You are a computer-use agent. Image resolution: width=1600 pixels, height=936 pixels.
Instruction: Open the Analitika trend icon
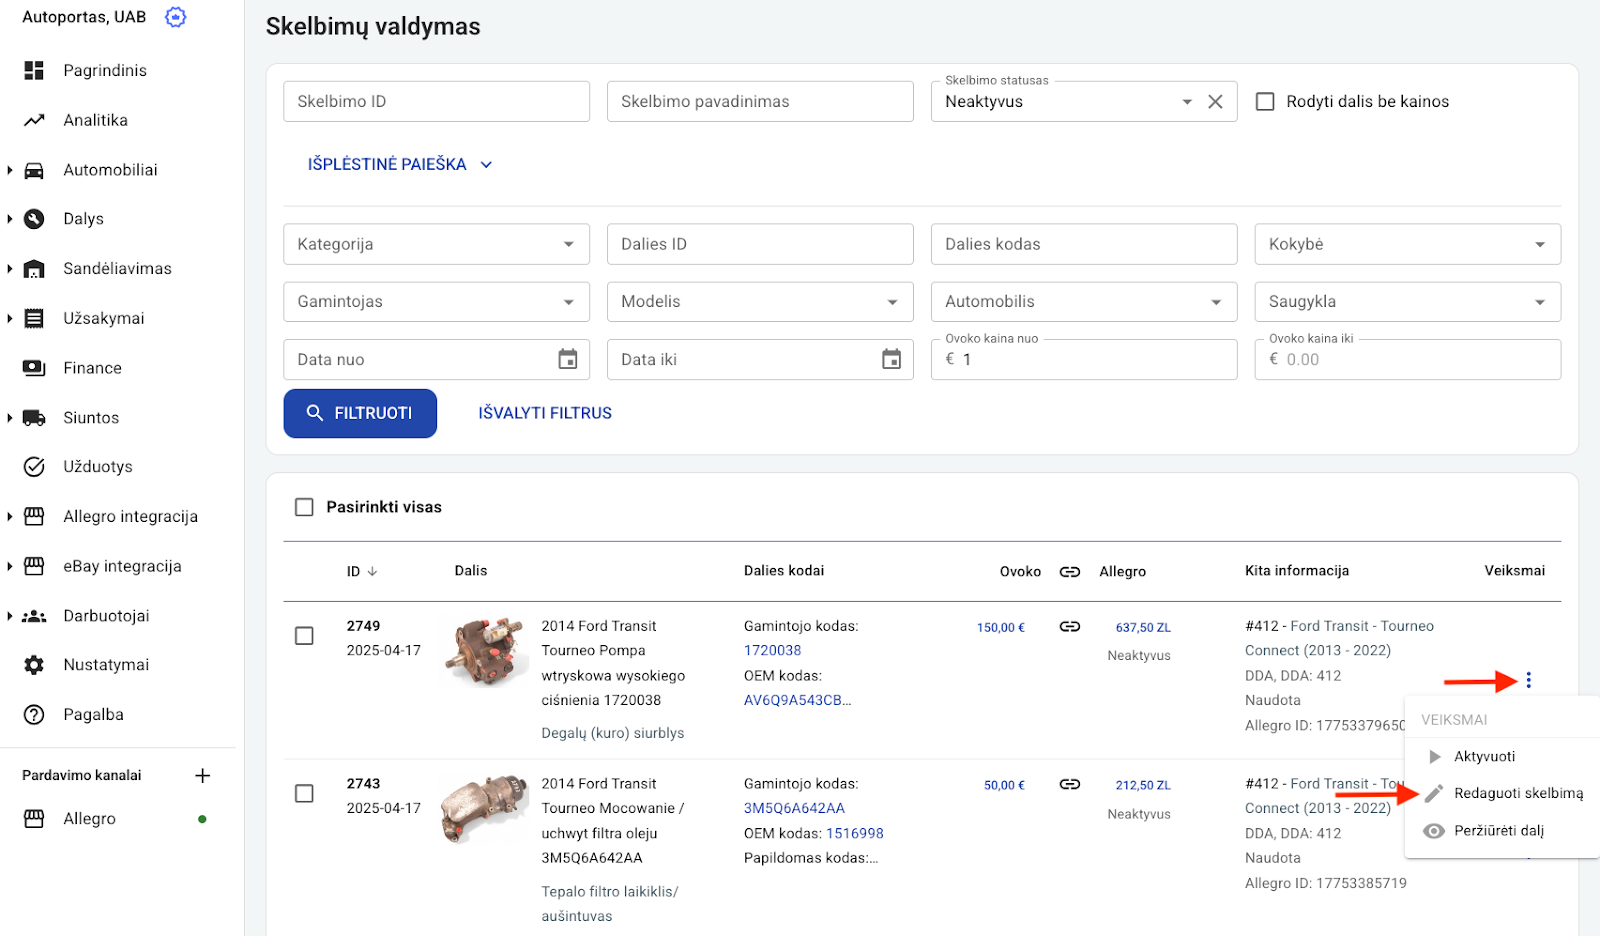tap(34, 120)
